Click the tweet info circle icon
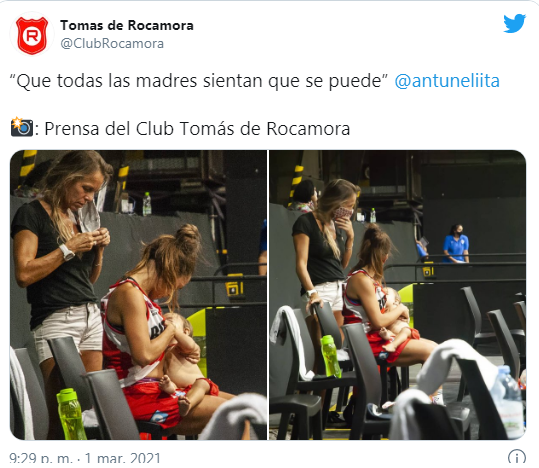 [x=517, y=458]
